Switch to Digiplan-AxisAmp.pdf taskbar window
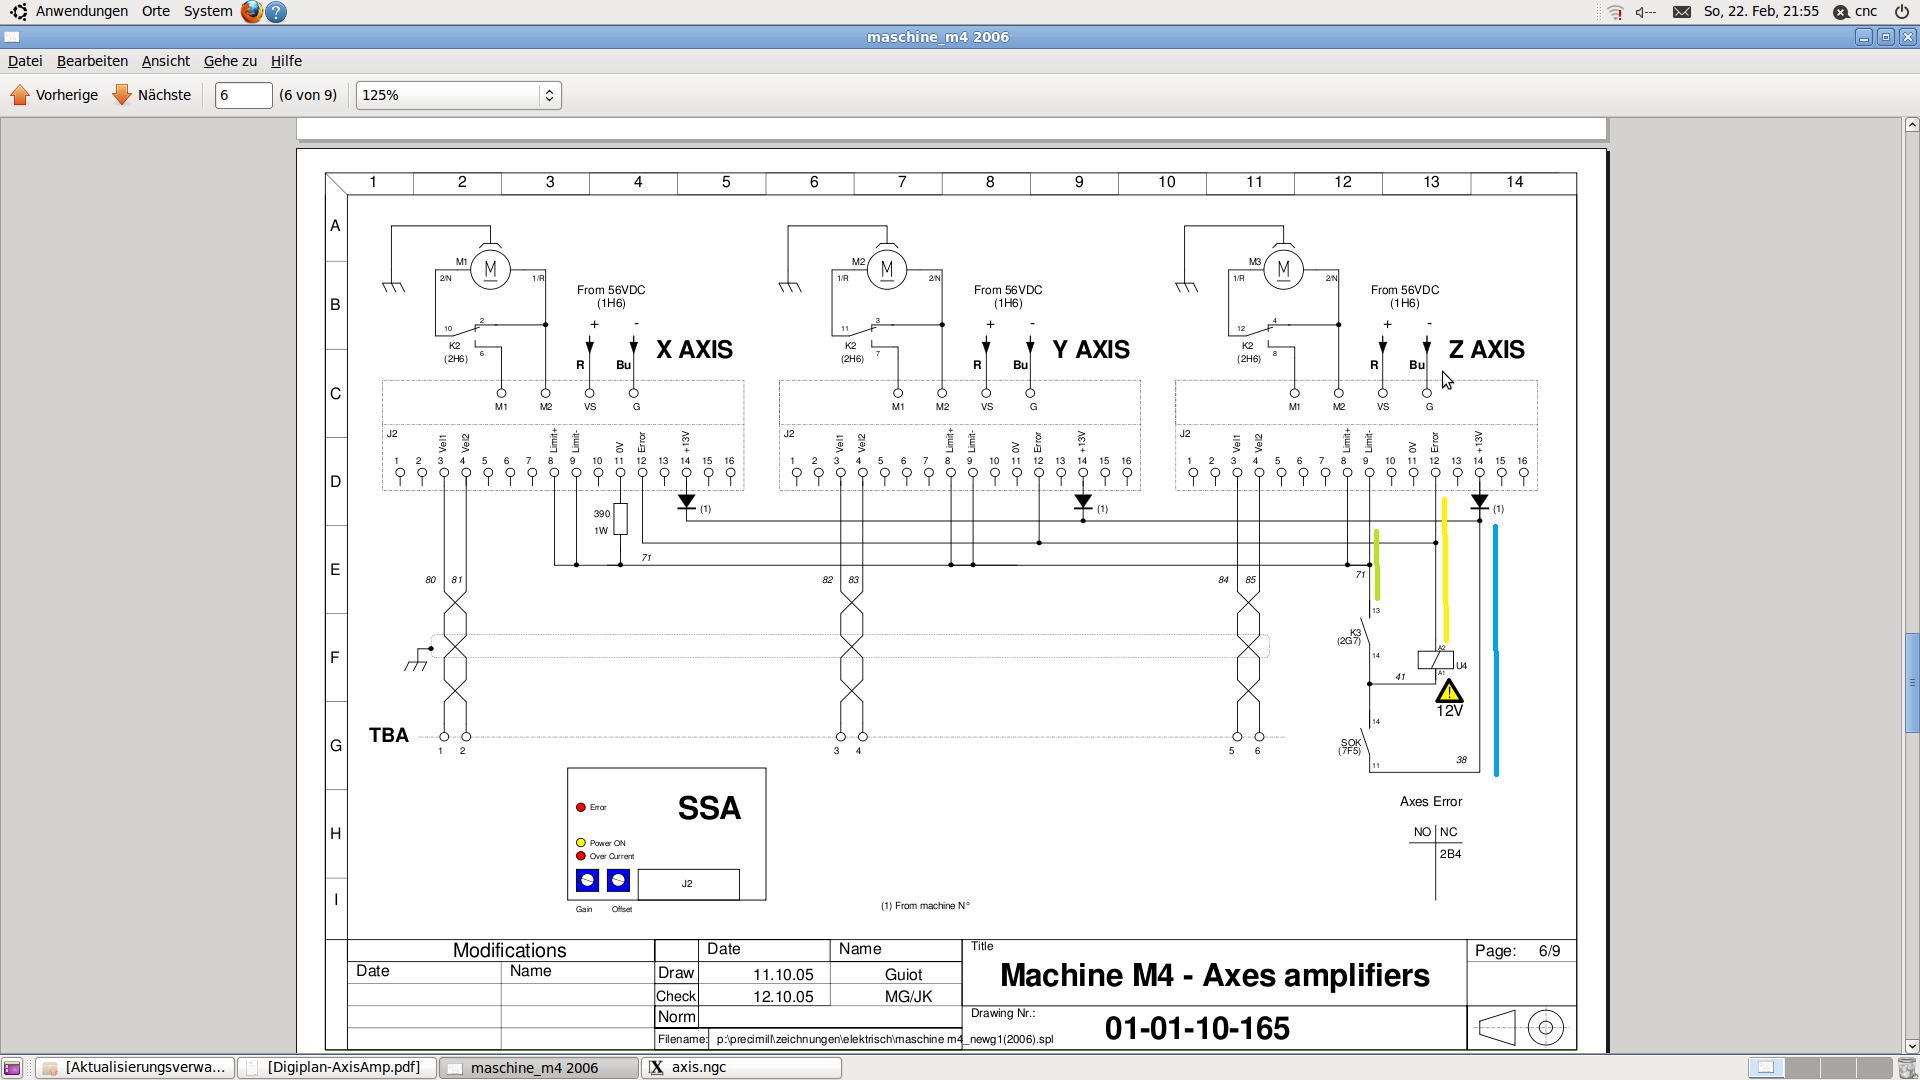The height and width of the screenshot is (1080, 1920). click(x=337, y=1068)
